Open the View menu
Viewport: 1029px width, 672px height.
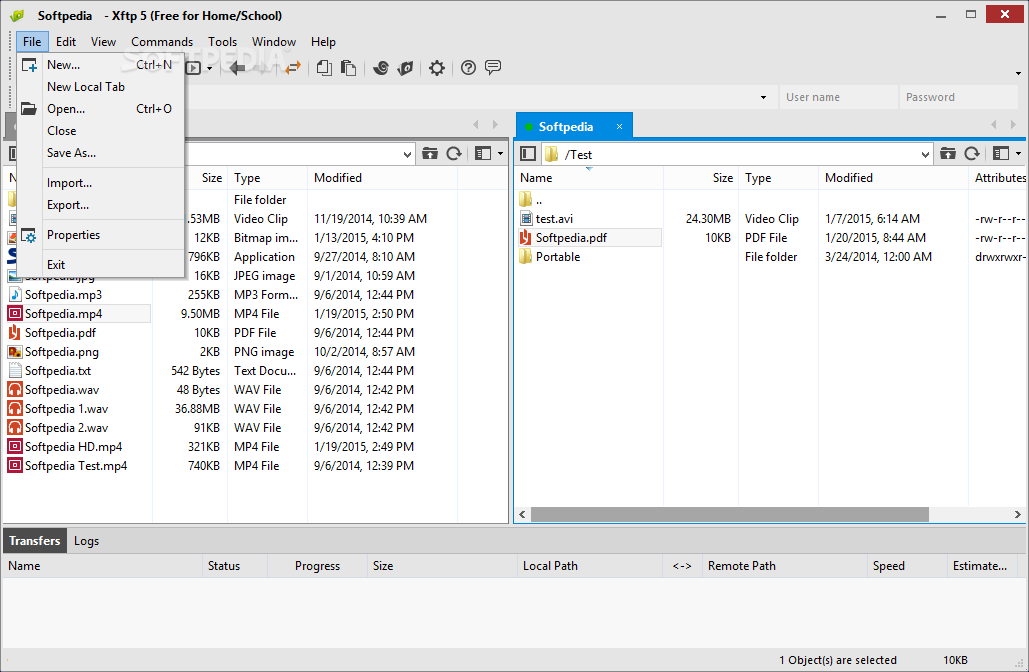coord(103,41)
